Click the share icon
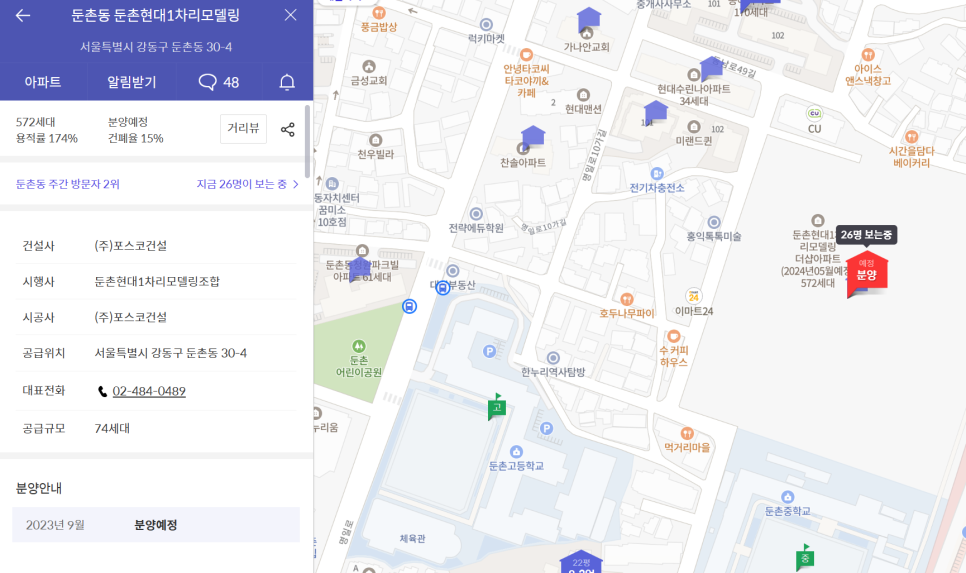This screenshot has height=573, width=966. click(288, 129)
